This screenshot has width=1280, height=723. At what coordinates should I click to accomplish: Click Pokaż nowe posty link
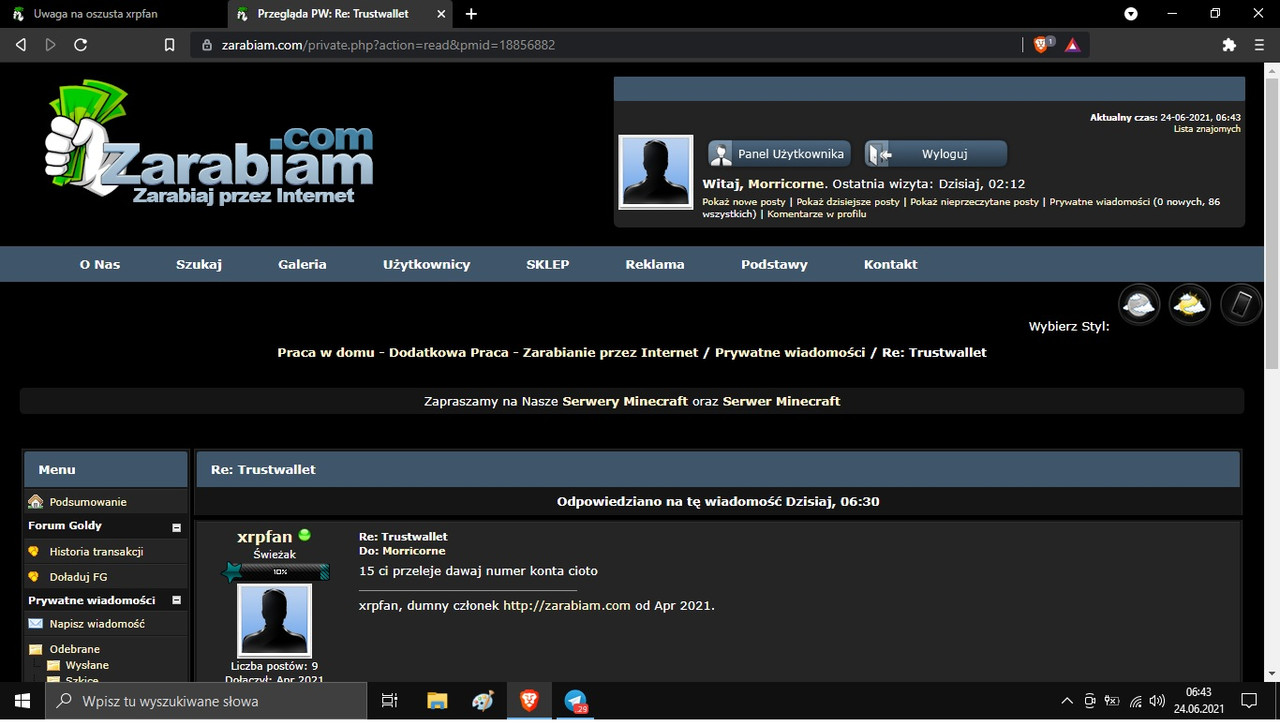[x=744, y=202]
